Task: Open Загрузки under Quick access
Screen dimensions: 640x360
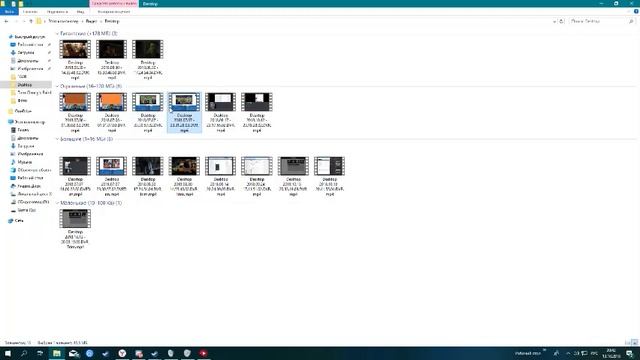Action: coord(26,53)
